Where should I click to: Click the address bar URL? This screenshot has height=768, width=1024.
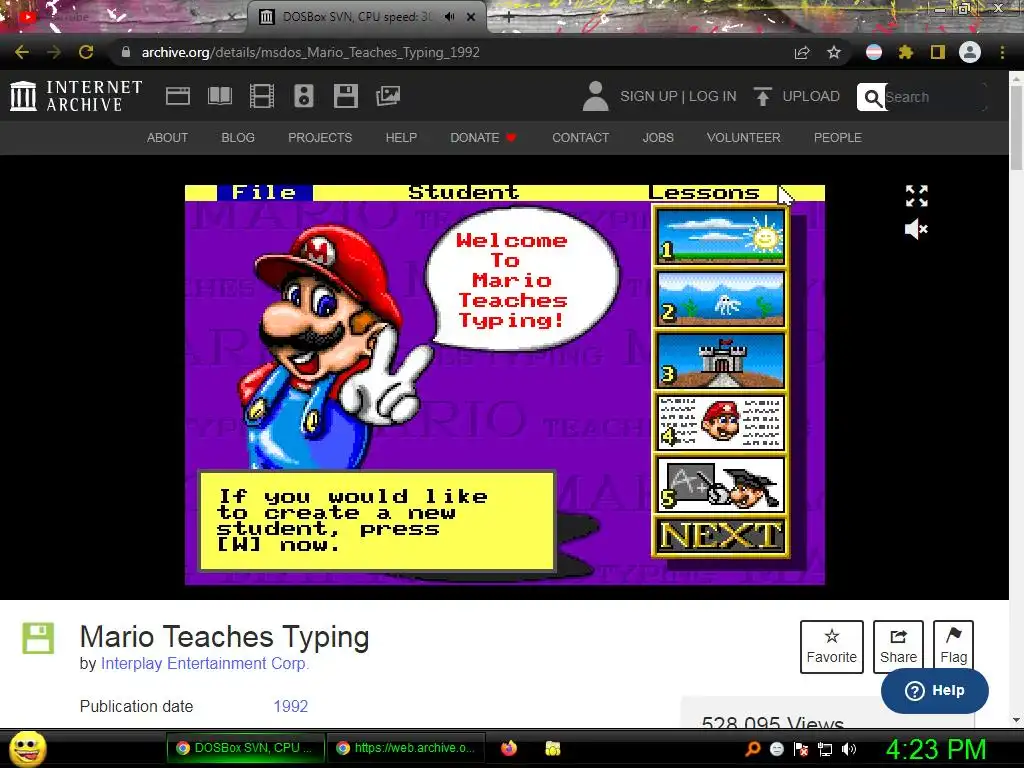pyautogui.click(x=311, y=52)
